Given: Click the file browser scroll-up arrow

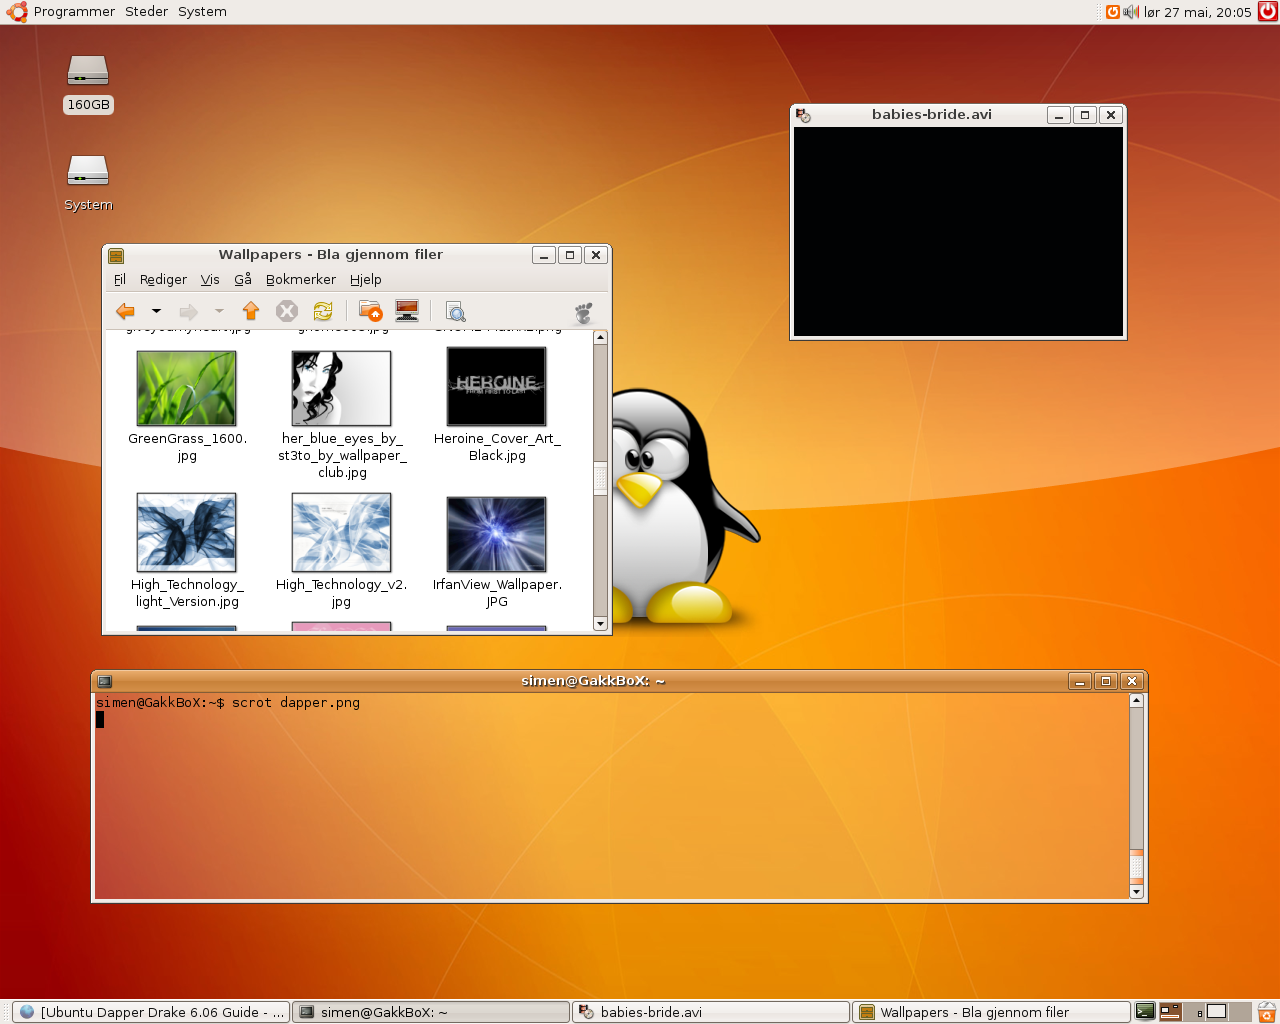Looking at the screenshot, I should tap(600, 338).
